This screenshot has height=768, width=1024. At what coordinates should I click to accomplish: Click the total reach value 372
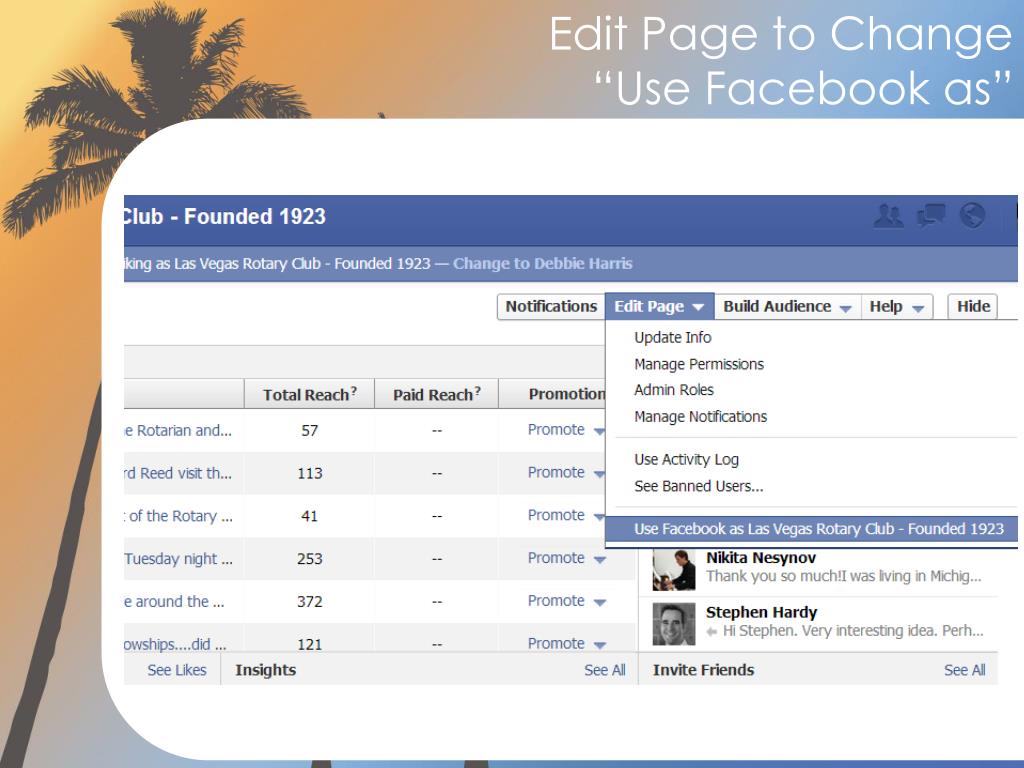[310, 601]
